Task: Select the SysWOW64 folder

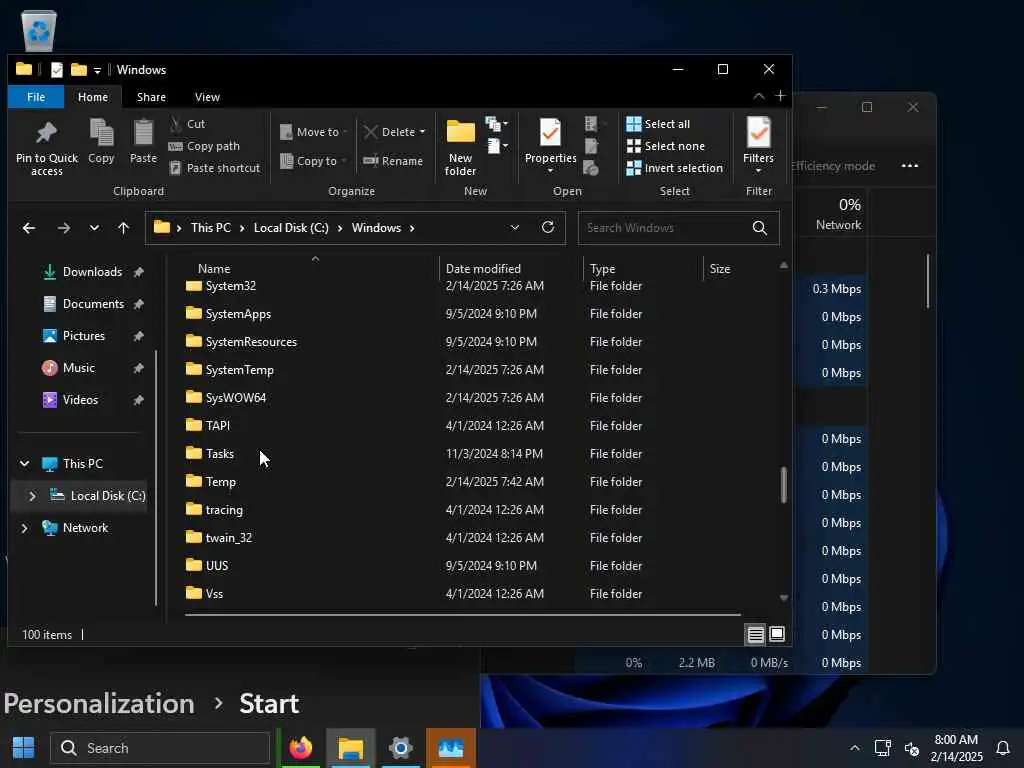Action: (x=235, y=398)
